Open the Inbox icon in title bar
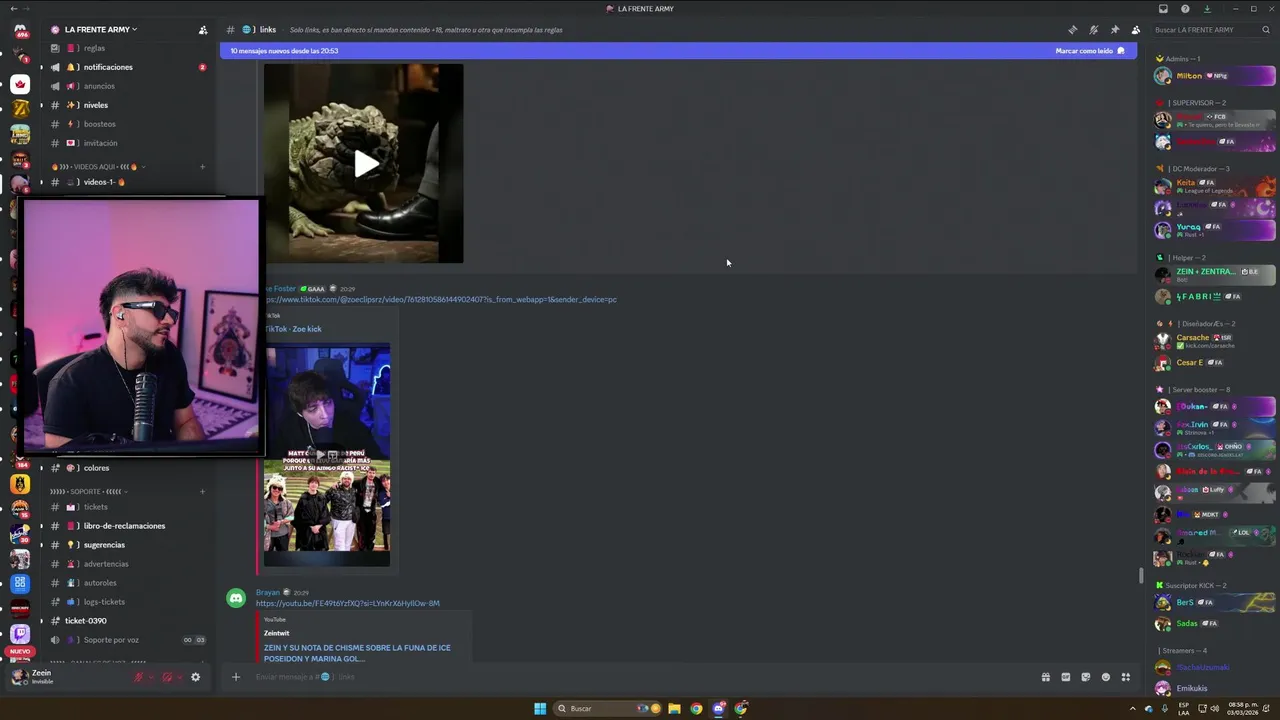The height and width of the screenshot is (720, 1280). pos(1163,9)
